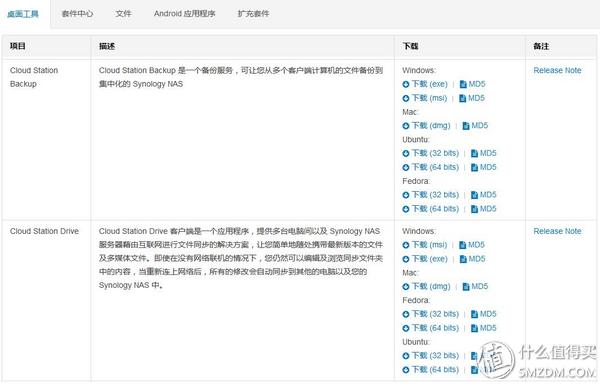Click 'Ubuntu:' label in Backup row
Image resolution: width=600 pixels, height=384 pixels.
pyautogui.click(x=416, y=140)
